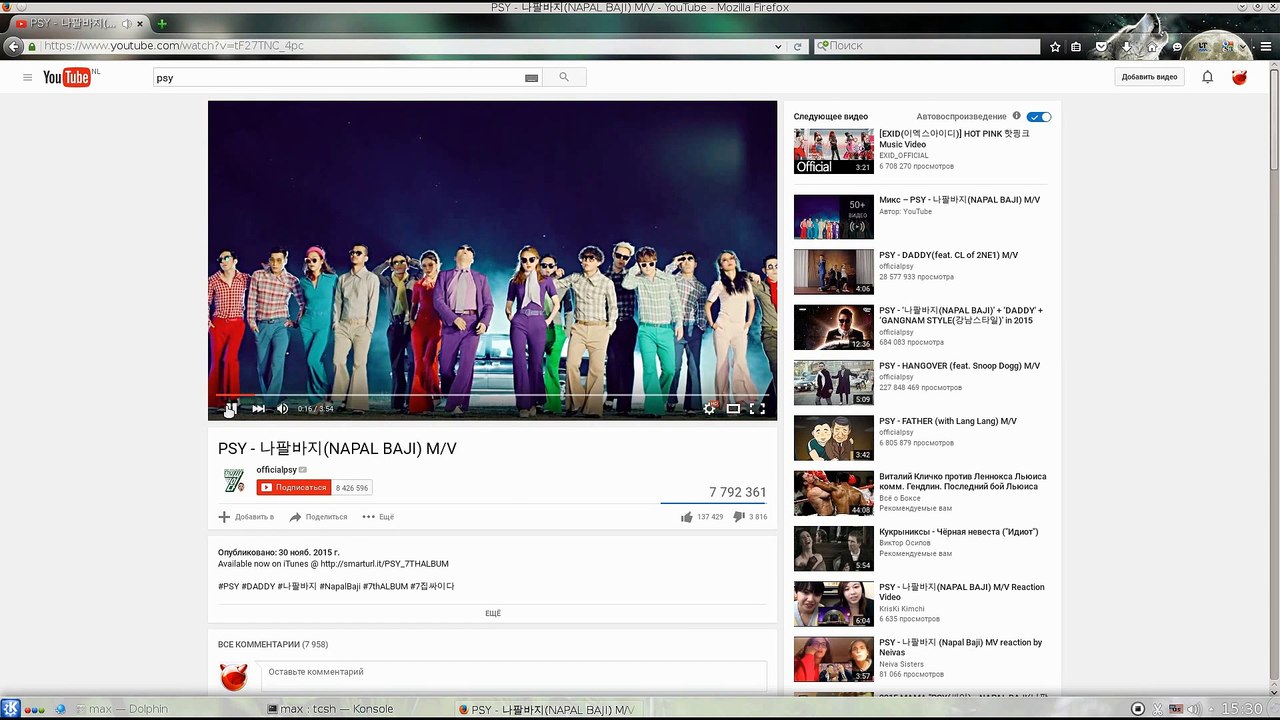This screenshot has width=1280, height=720.
Task: Open the YouTube guide hamburger menu
Action: tap(28, 77)
